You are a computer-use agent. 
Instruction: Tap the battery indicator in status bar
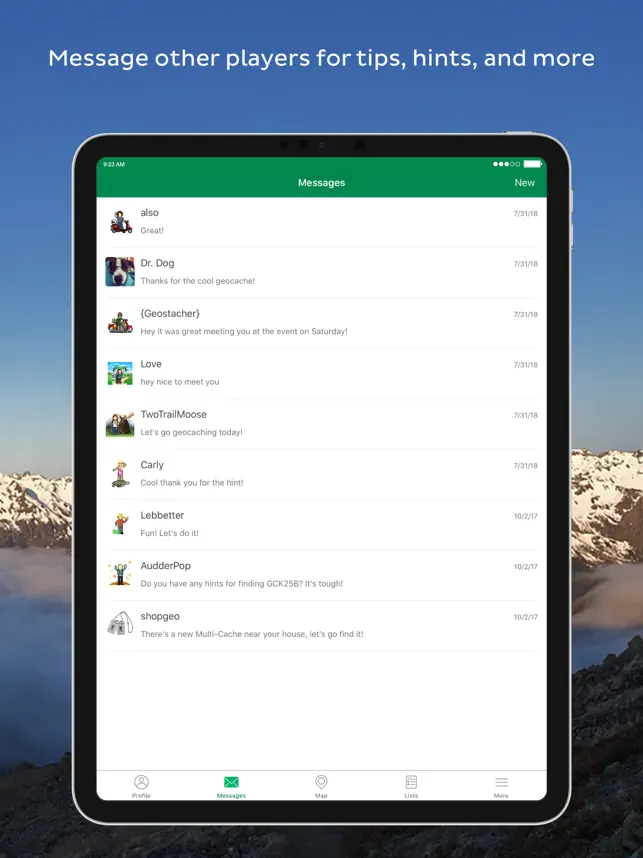pos(532,164)
